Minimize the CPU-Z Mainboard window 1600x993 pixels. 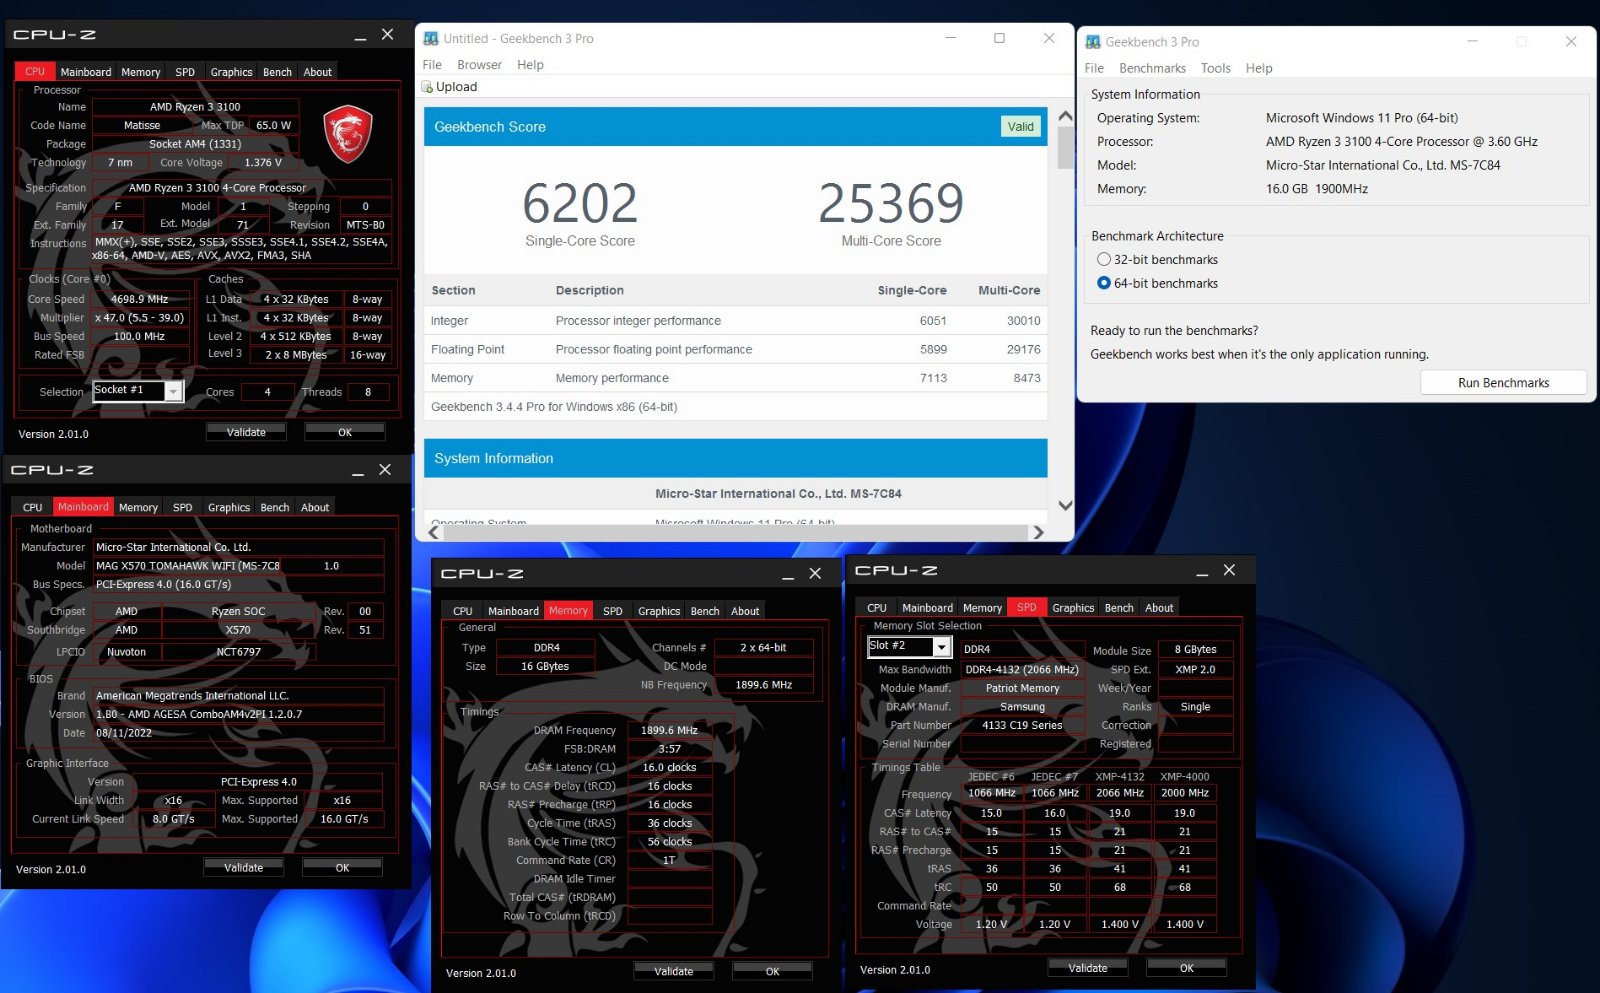(x=357, y=470)
